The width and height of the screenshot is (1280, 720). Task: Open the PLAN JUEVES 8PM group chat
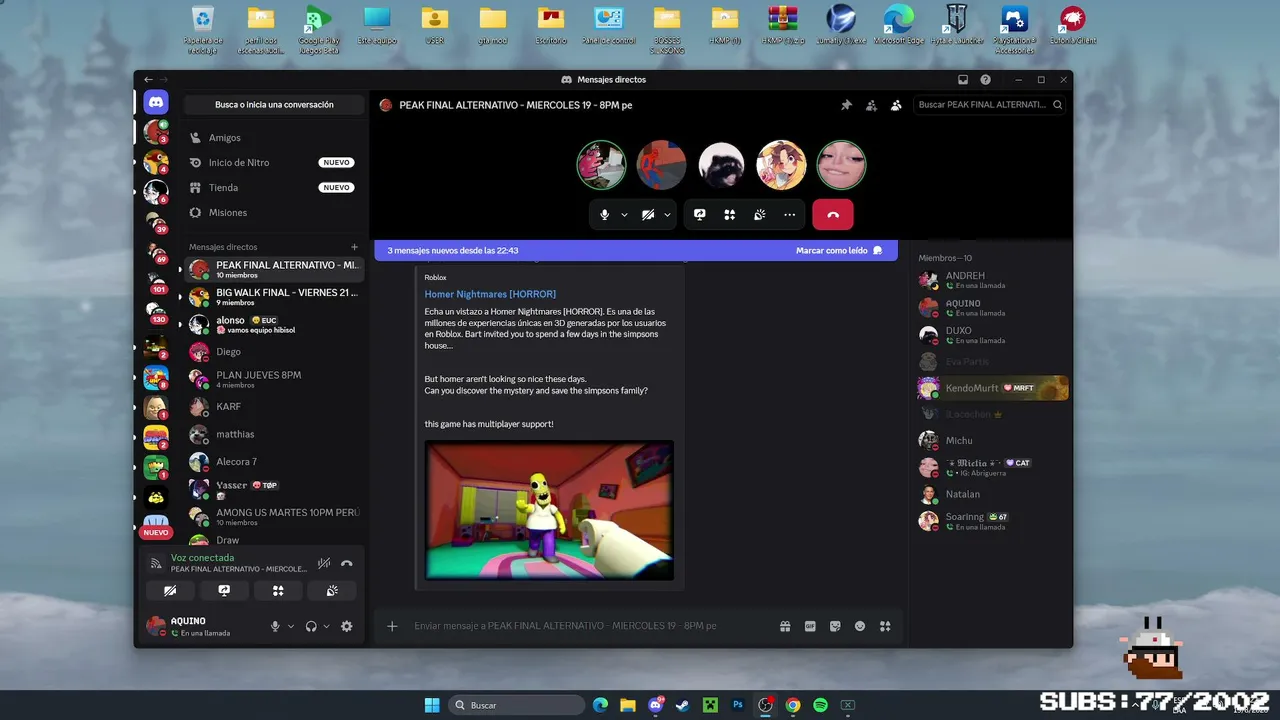click(274, 379)
